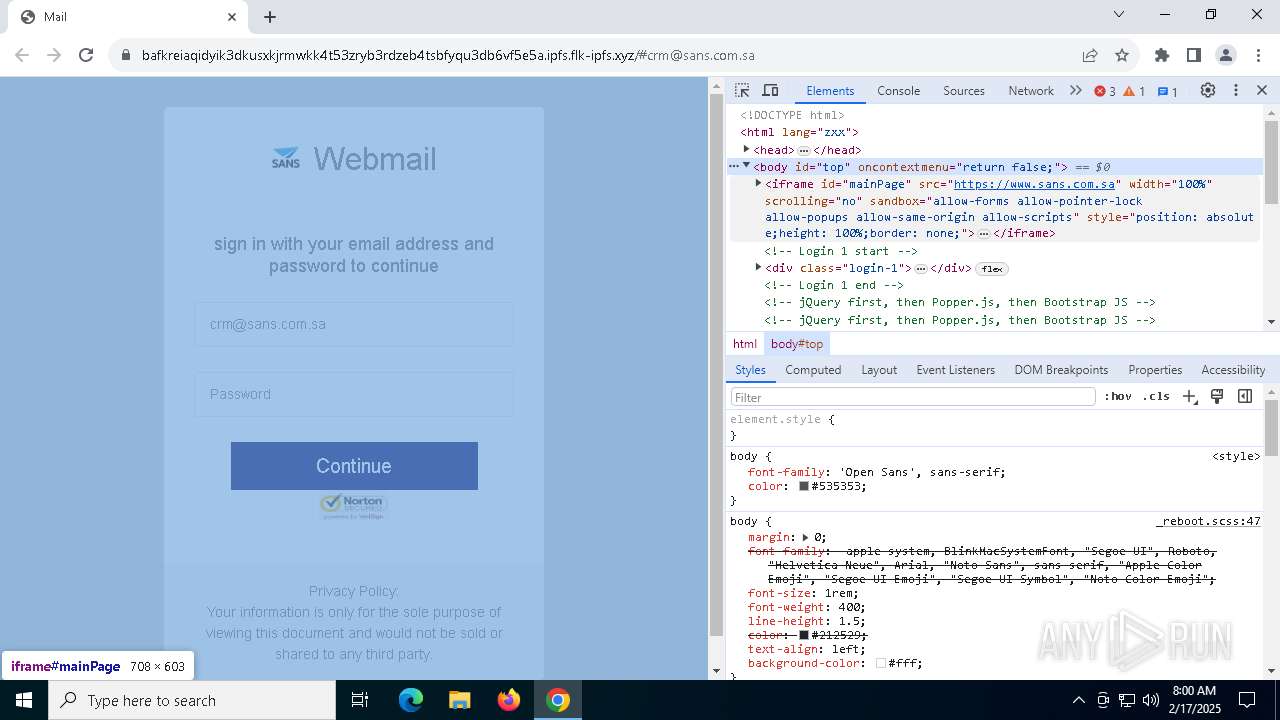Toggle the device toolbar icon
Viewport: 1280px width, 720px height.
click(770, 90)
